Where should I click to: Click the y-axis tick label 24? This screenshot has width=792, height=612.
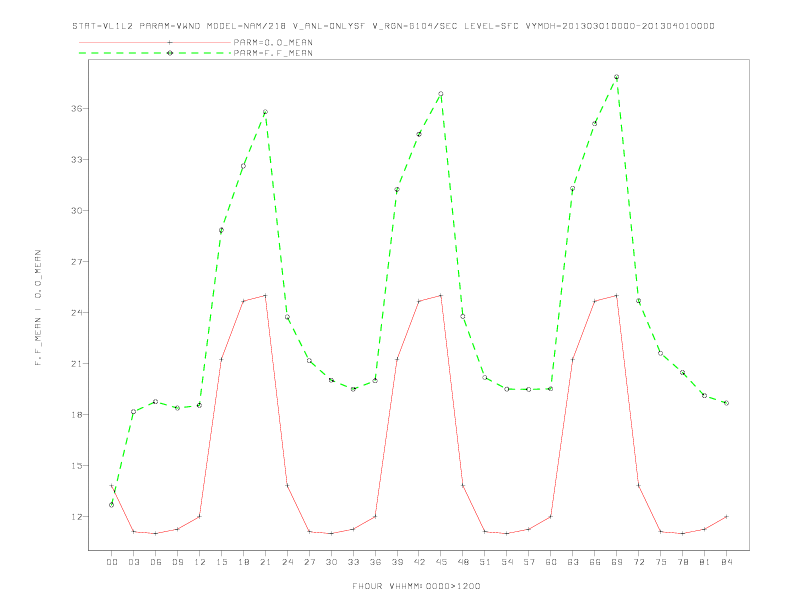point(77,313)
